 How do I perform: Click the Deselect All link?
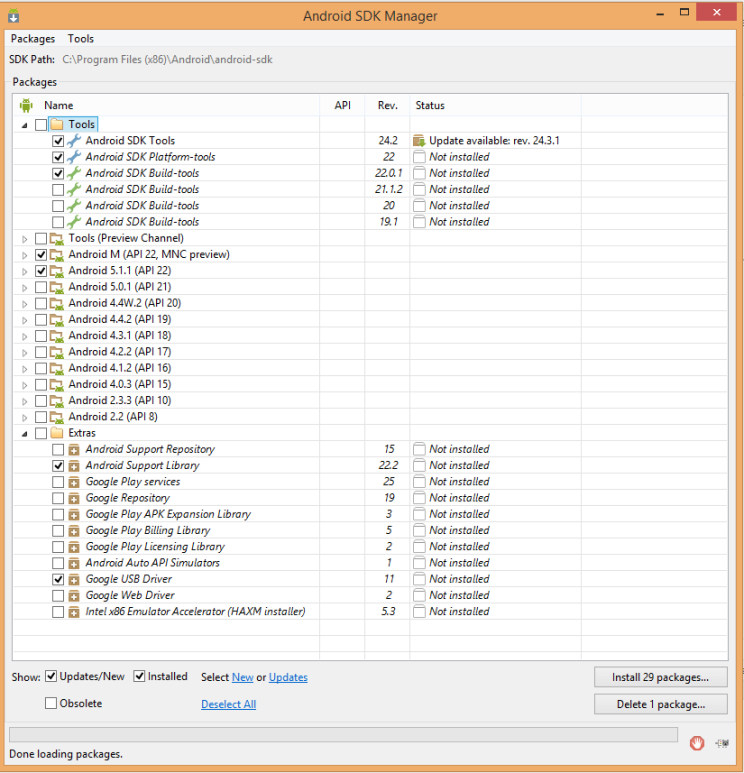(228, 704)
